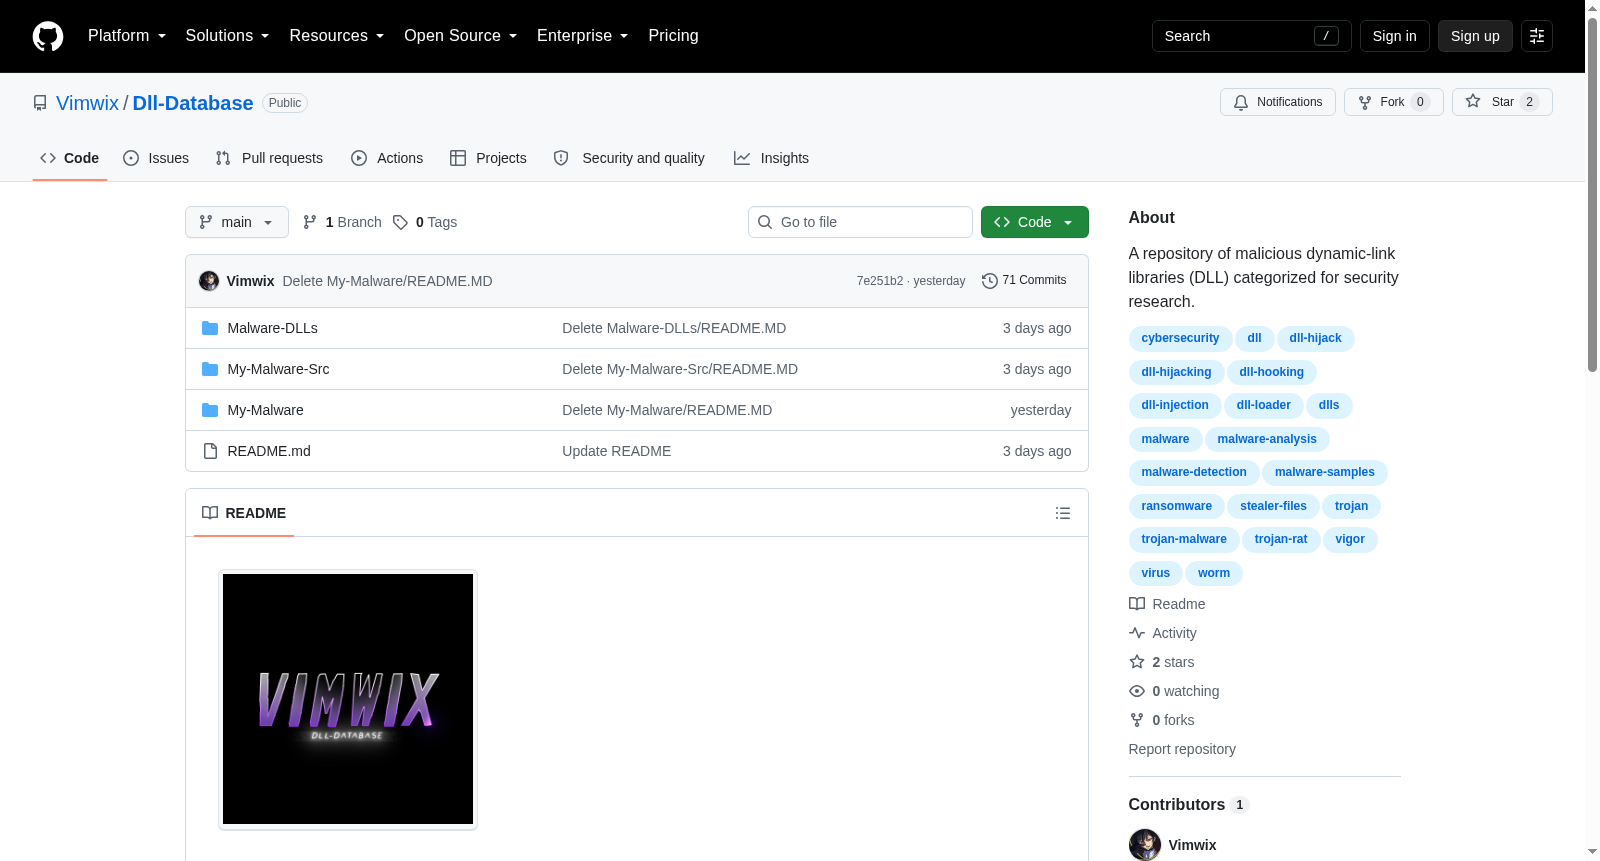1600x861 pixels.
Task: Open the Projects tab
Action: click(x=488, y=158)
